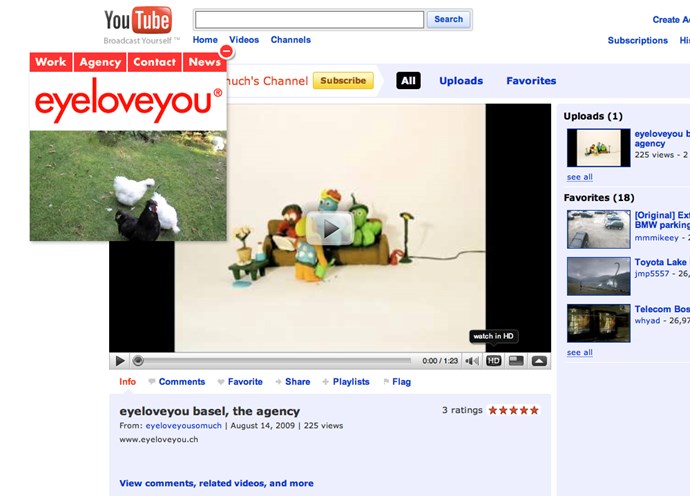Viewport: 690px width, 496px height.
Task: Click the play button in player control bar
Action: pos(120,361)
